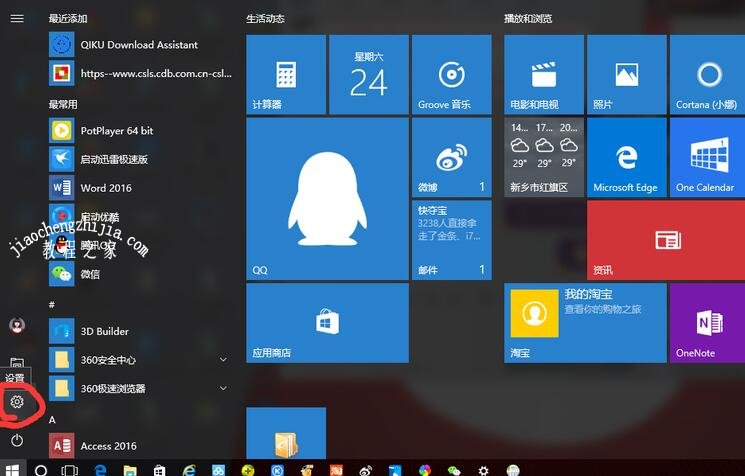Open the calendar tile showing 24
The height and width of the screenshot is (476, 745).
tap(369, 75)
